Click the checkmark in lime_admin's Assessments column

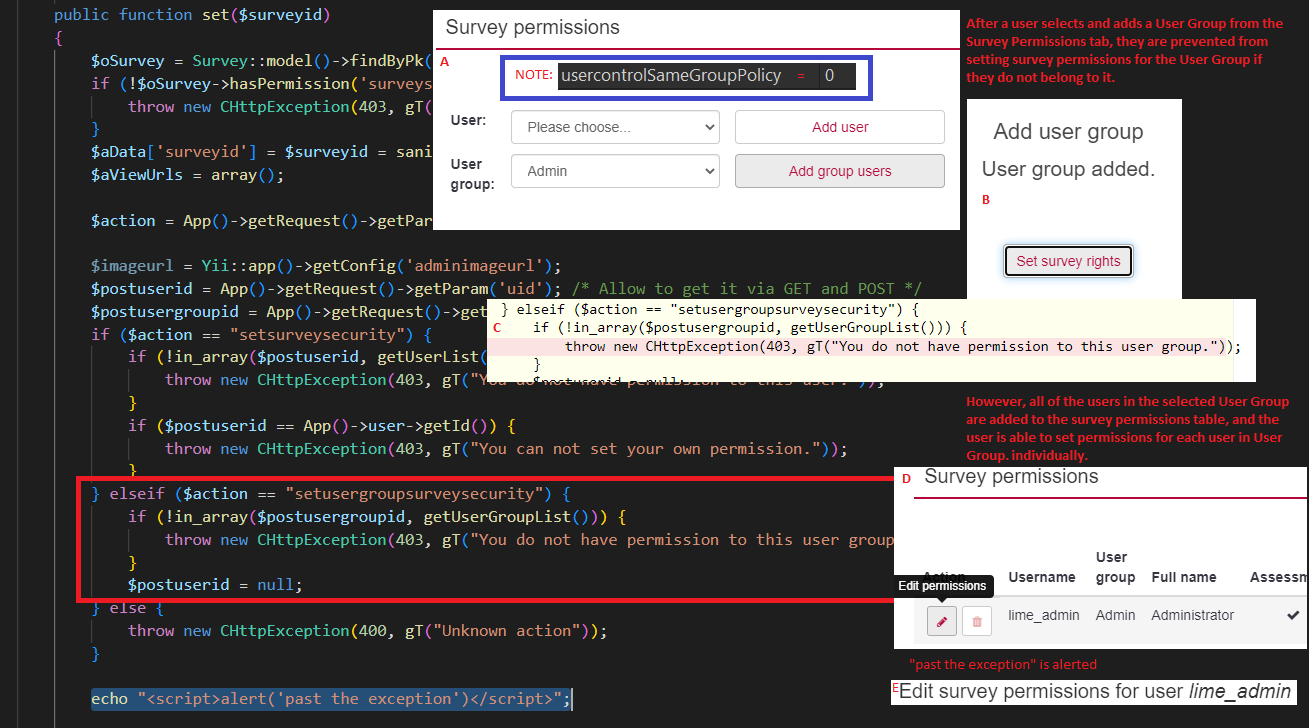coord(1294,616)
